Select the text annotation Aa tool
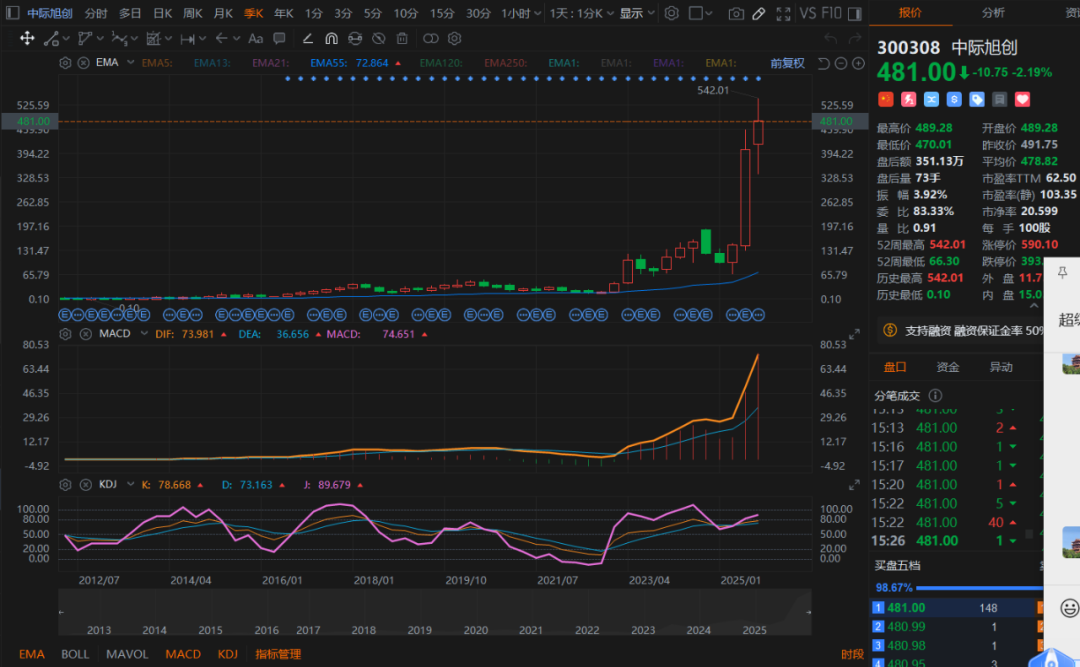The image size is (1080, 667). [255, 39]
